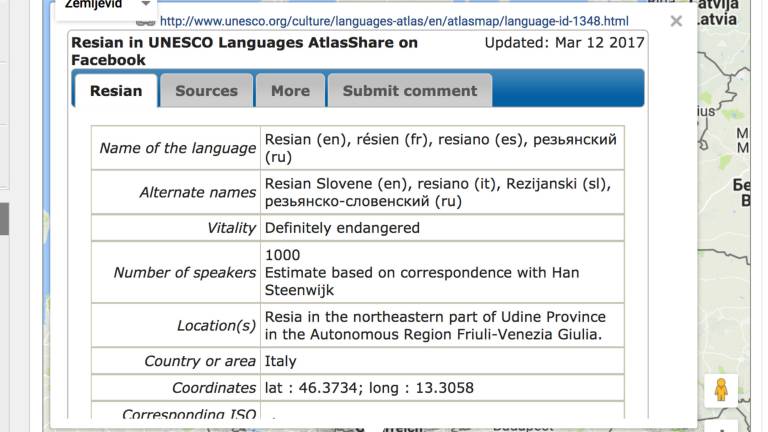The image size is (768, 432).
Task: Open the More tab
Action: pos(290,90)
